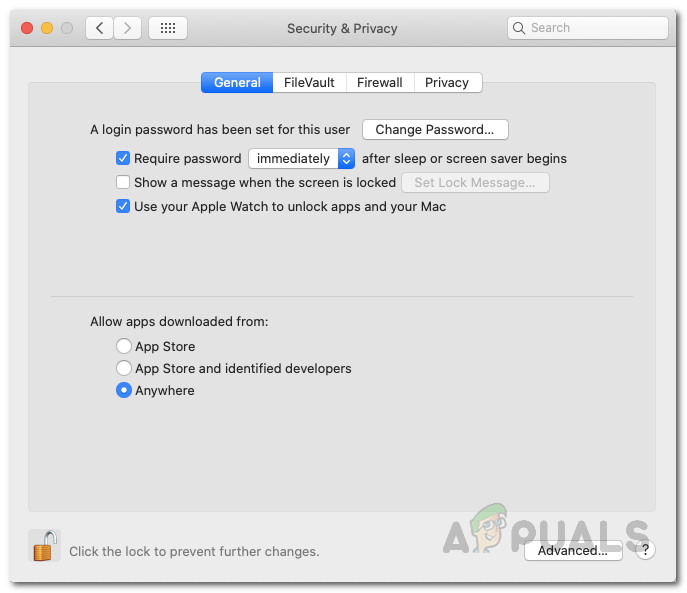This screenshot has height=593, width=687.
Task: Go forward with the right chevron button
Action: (127, 28)
